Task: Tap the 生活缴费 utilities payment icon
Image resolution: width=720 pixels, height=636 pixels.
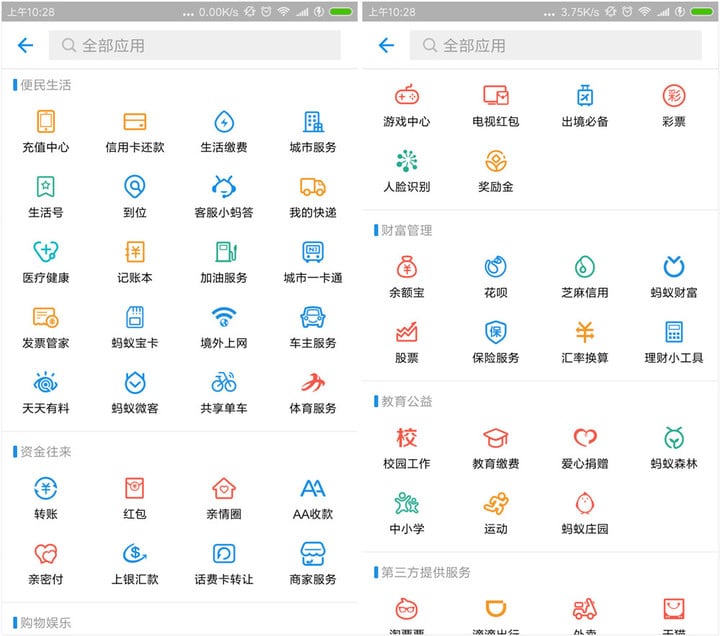Action: coord(224,122)
